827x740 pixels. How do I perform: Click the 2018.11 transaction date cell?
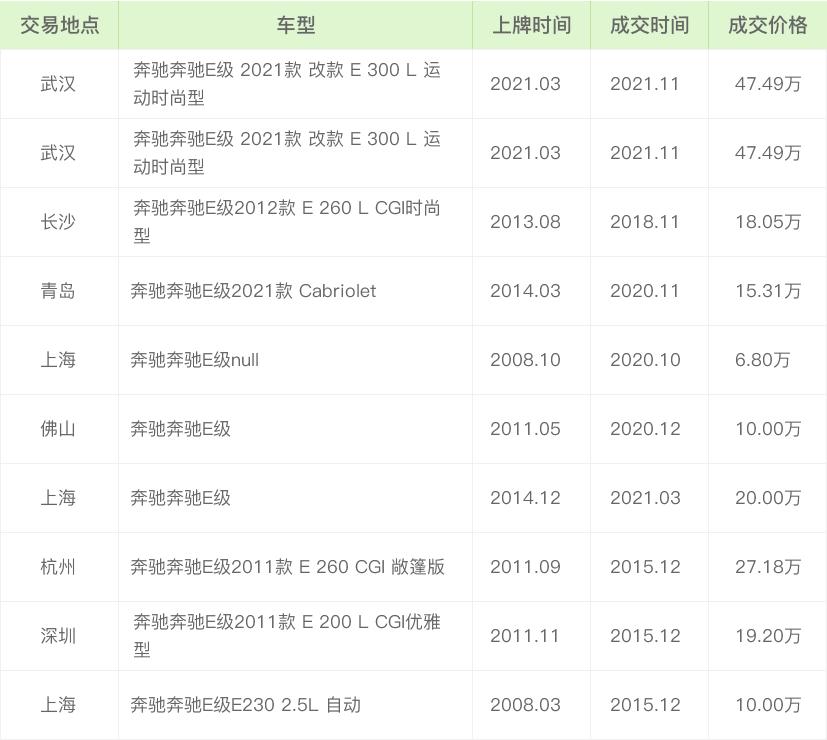(644, 222)
